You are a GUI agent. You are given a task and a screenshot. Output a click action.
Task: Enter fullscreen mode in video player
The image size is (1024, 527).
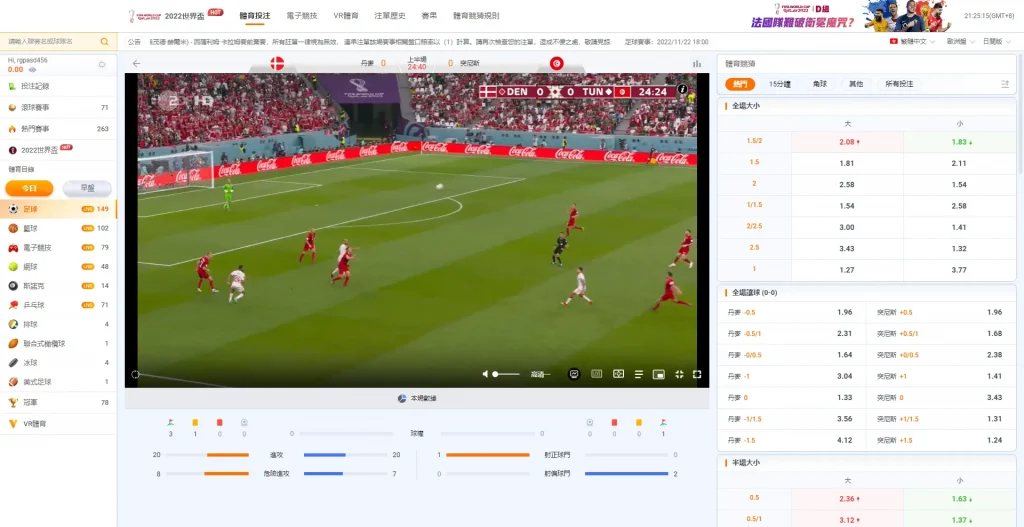point(697,374)
